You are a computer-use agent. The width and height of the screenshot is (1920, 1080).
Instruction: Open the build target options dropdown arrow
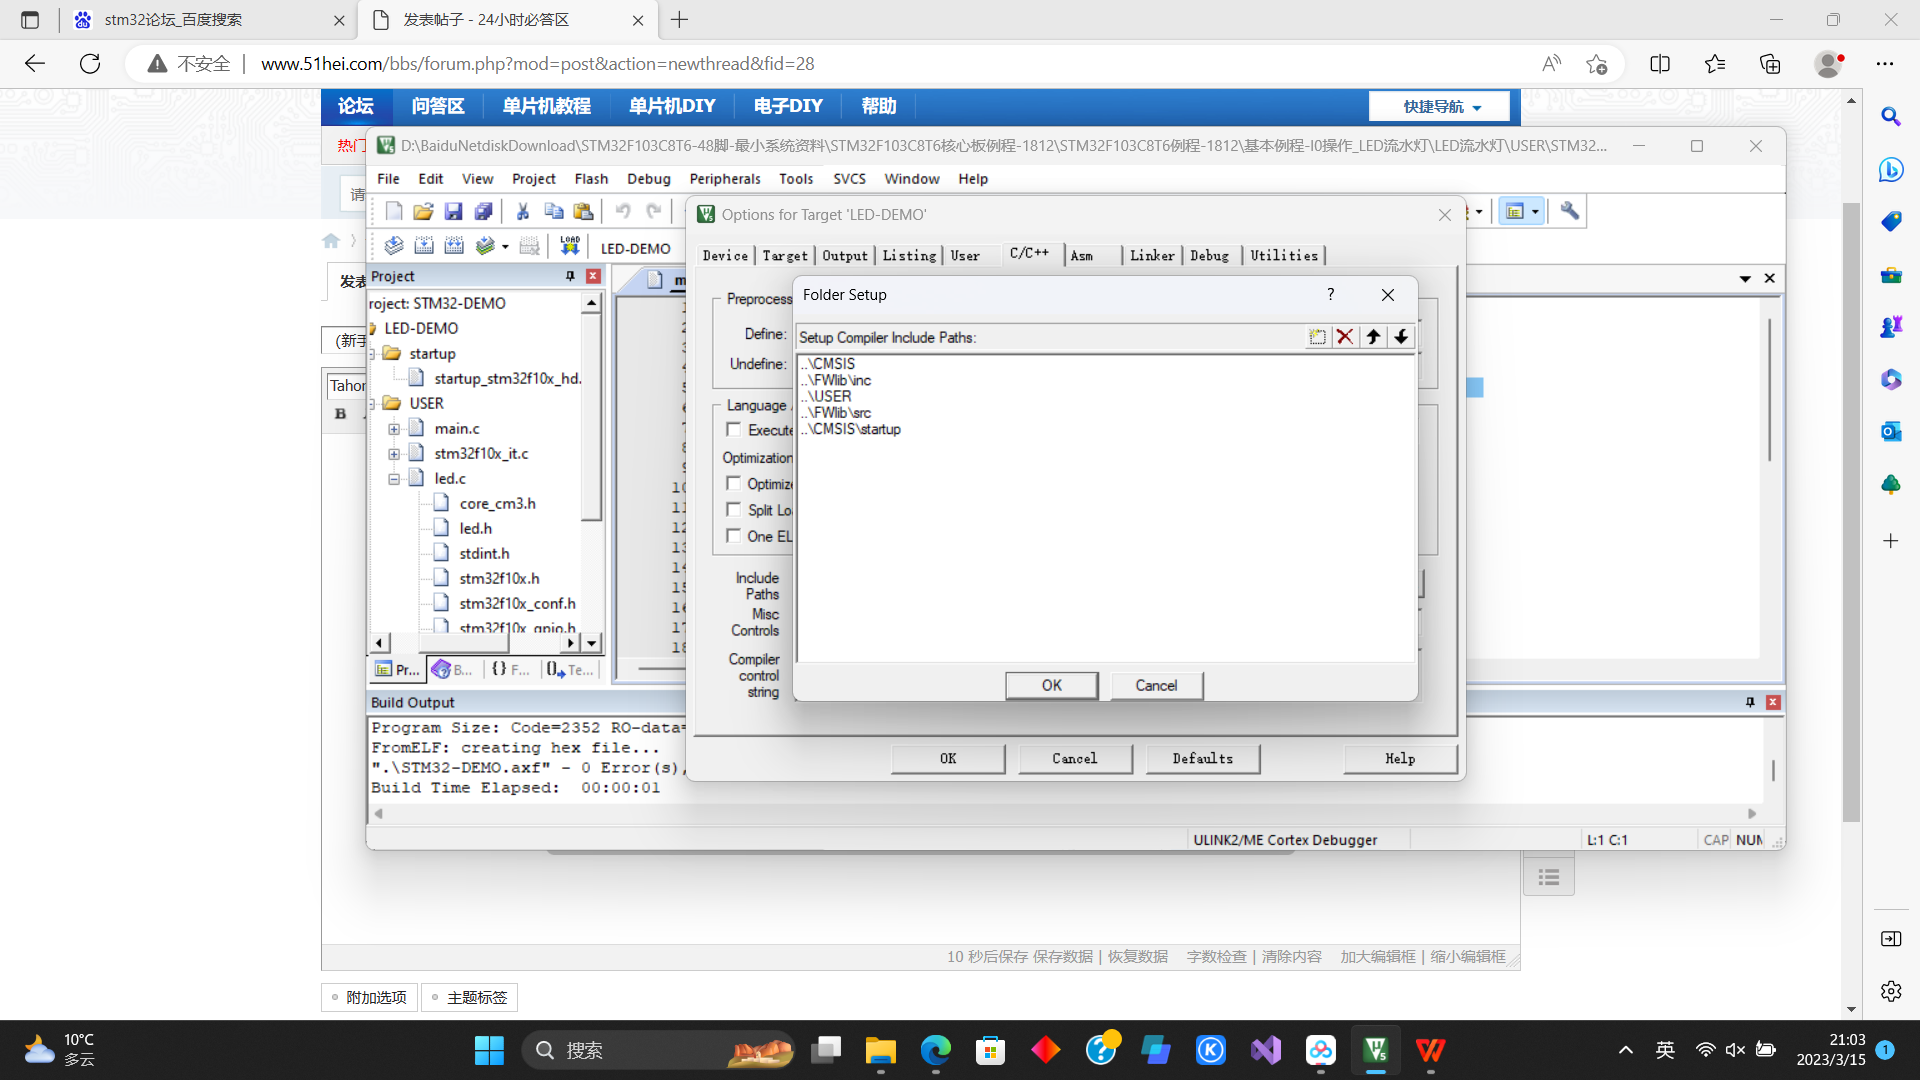click(505, 246)
